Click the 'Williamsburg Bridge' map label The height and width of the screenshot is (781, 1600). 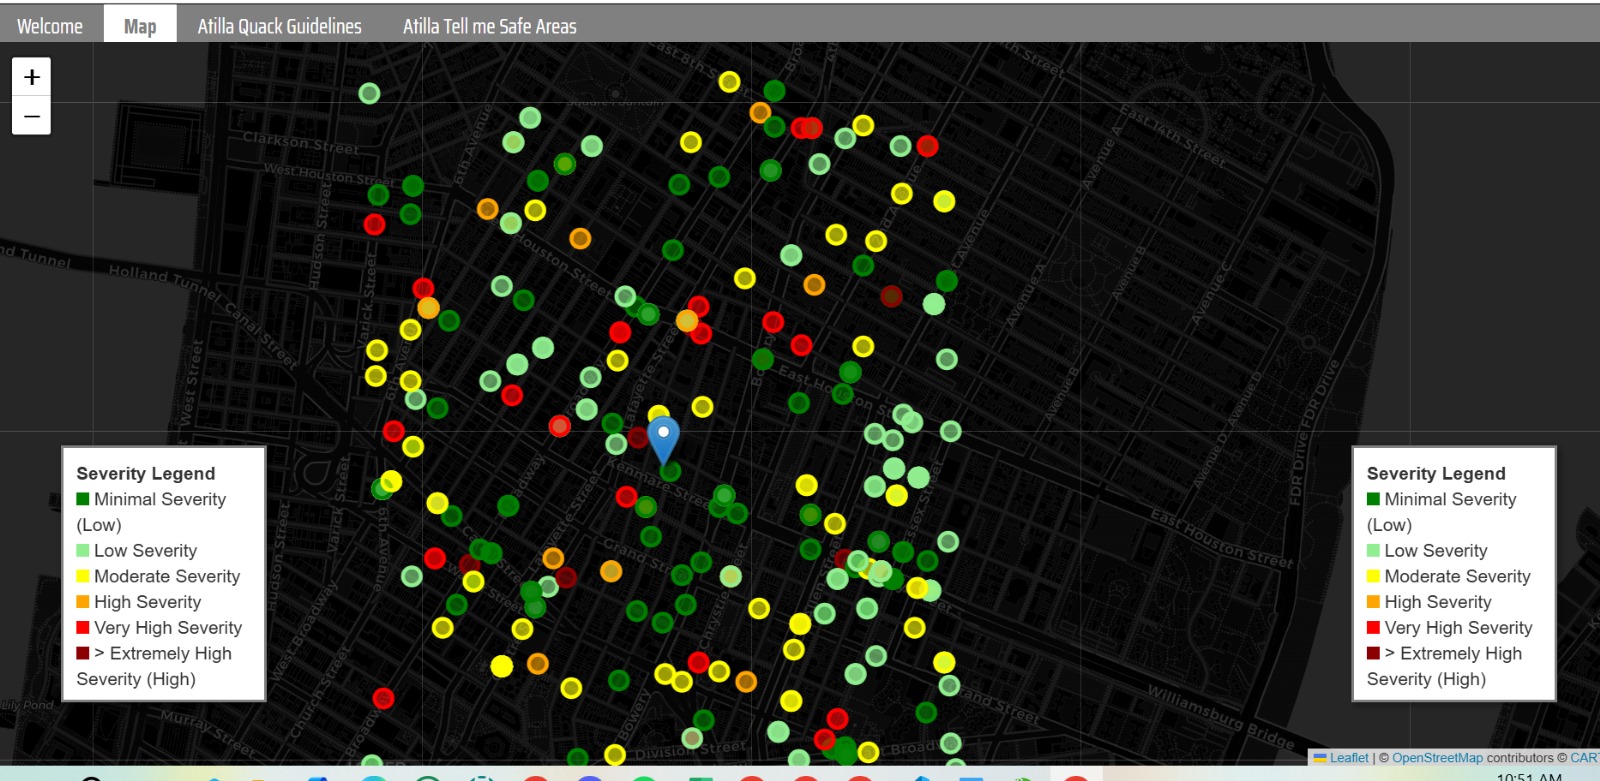[x=1220, y=716]
